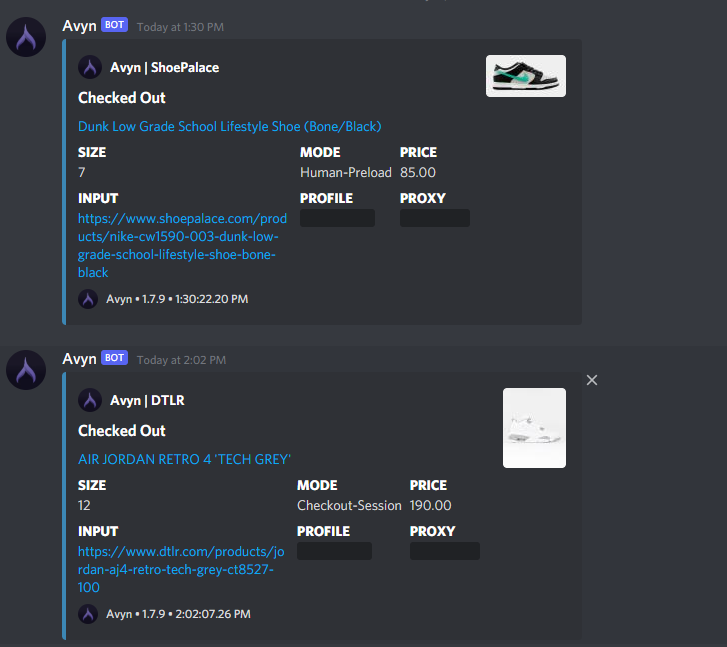Click the Avyn username at 1:30 PM
Image resolution: width=727 pixels, height=647 pixels.
coord(79,26)
